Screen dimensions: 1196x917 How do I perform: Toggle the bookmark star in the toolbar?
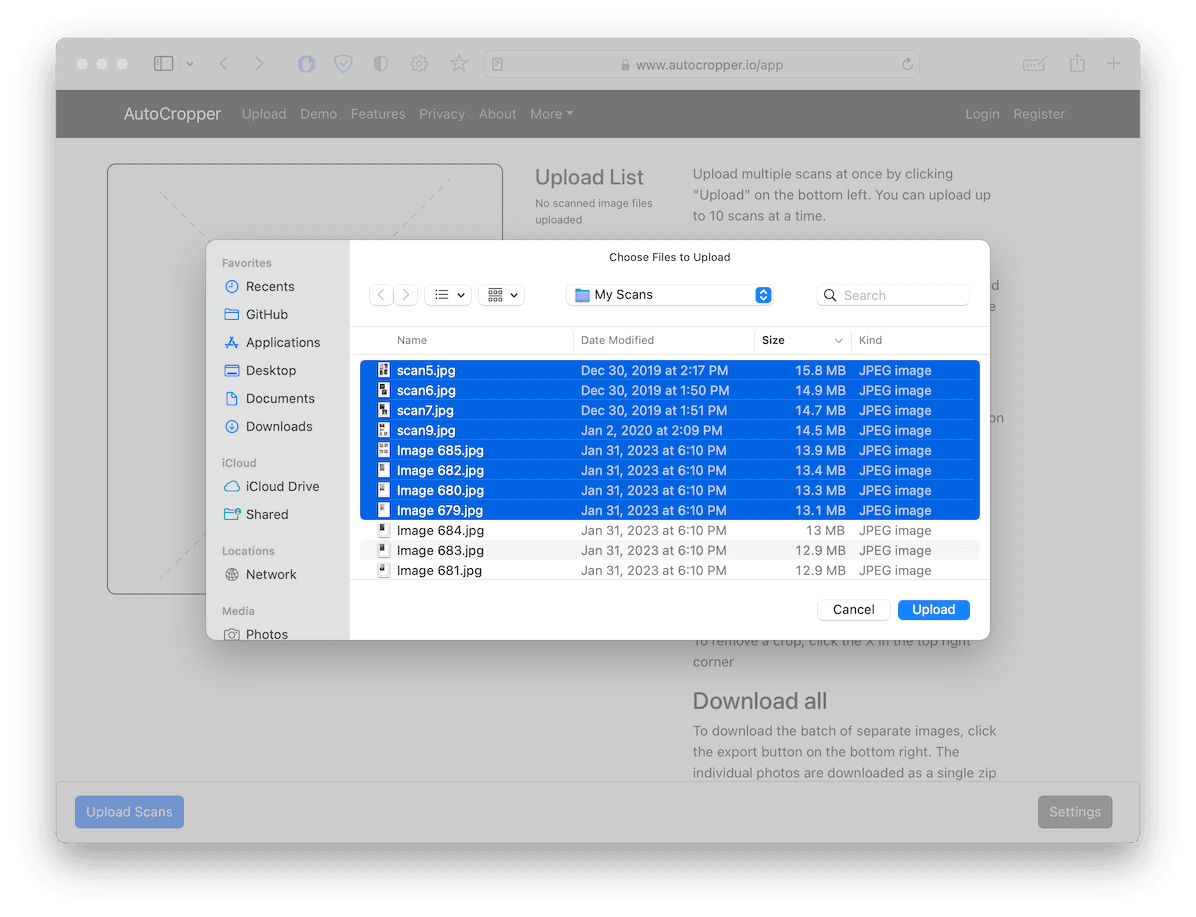click(458, 63)
